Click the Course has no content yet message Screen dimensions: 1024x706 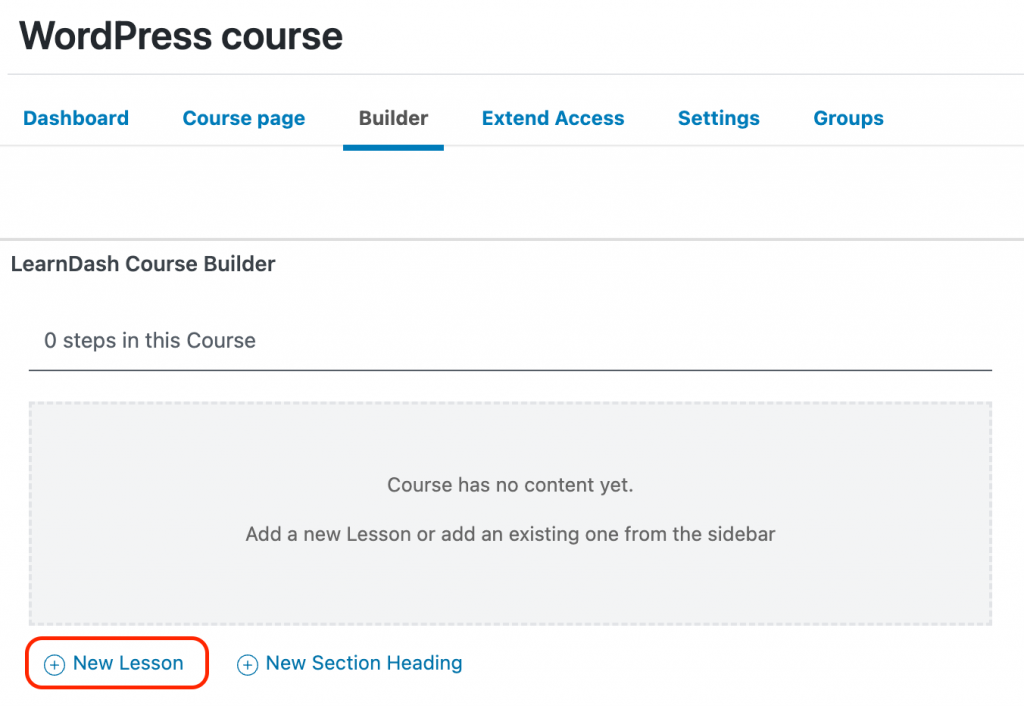click(510, 484)
